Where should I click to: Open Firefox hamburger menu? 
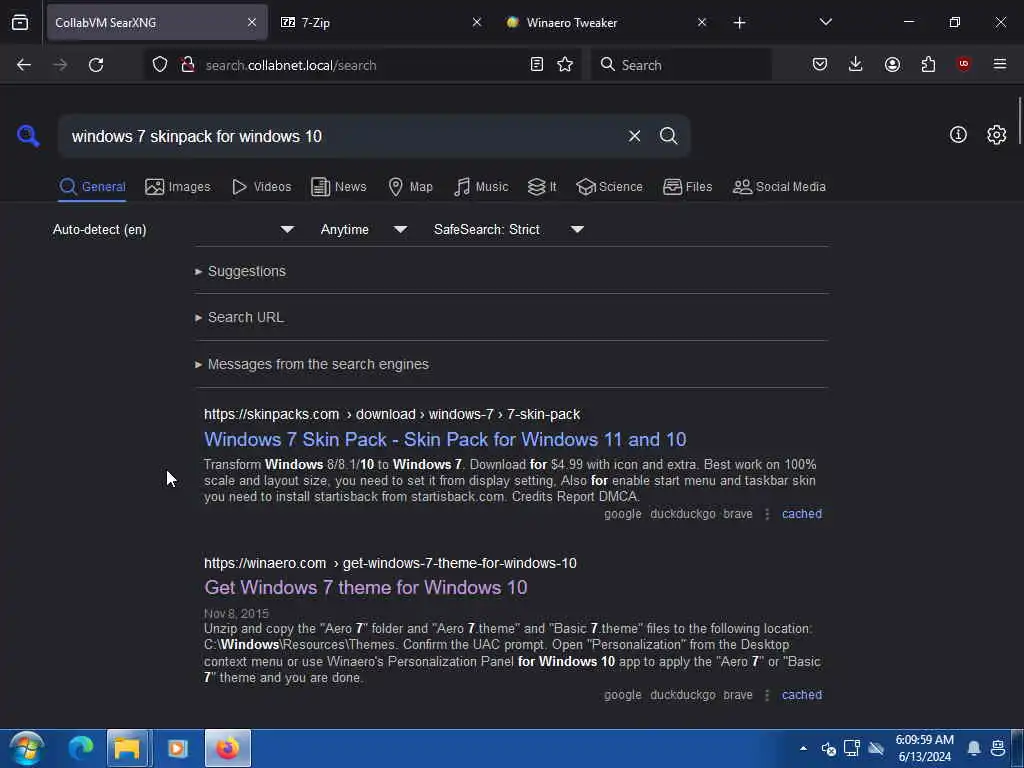(1000, 64)
